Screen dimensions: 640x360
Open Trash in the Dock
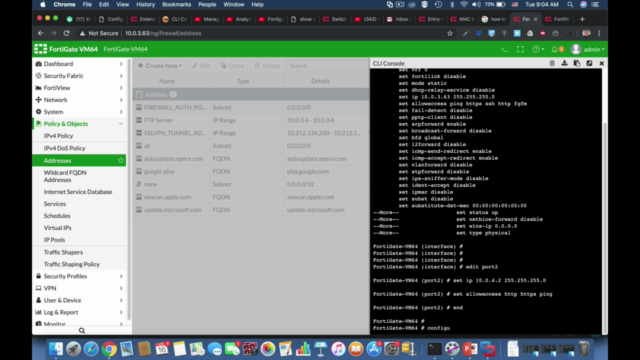(x=584, y=349)
